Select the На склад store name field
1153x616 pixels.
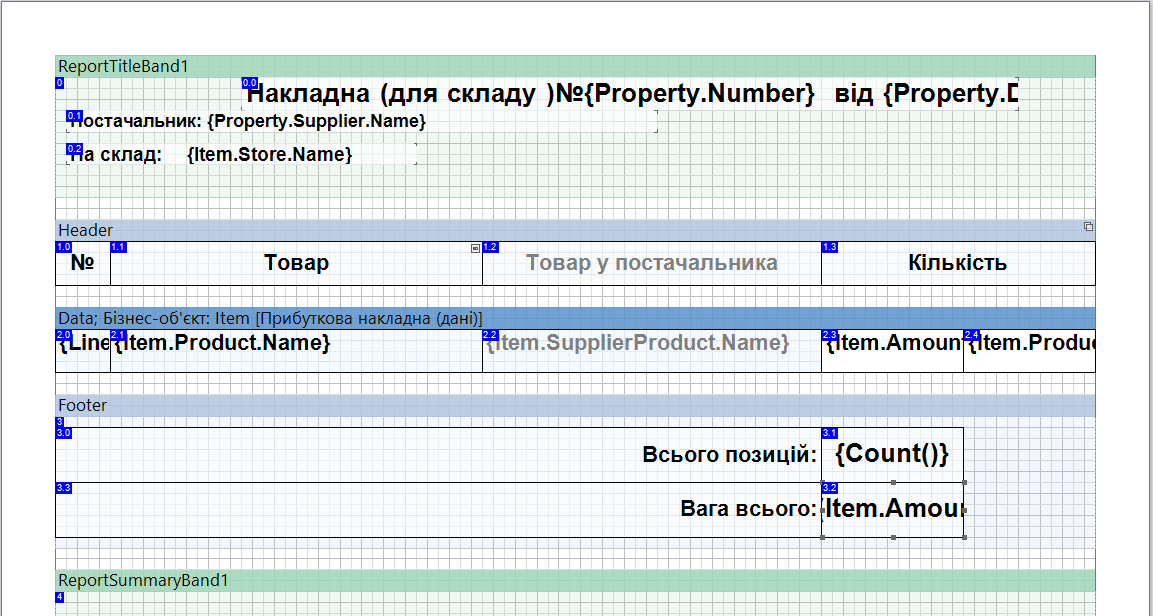point(242,155)
